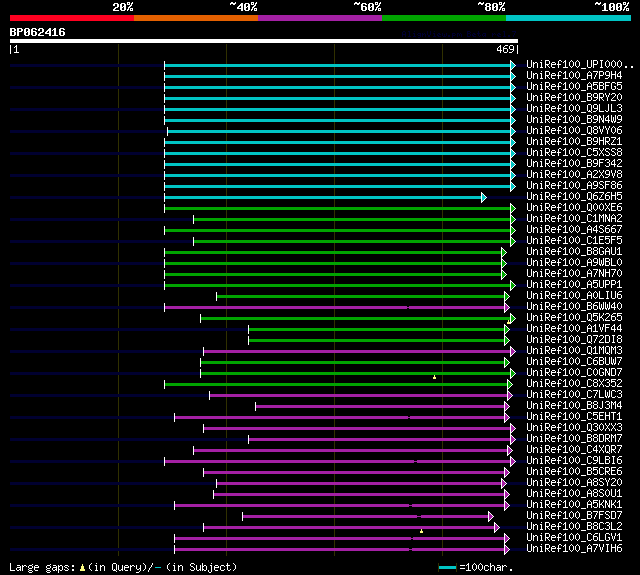Image resolution: width=640 pixels, height=575 pixels.
Task: Click the UniRef100_Q8VY06 label
Action: coord(574,131)
